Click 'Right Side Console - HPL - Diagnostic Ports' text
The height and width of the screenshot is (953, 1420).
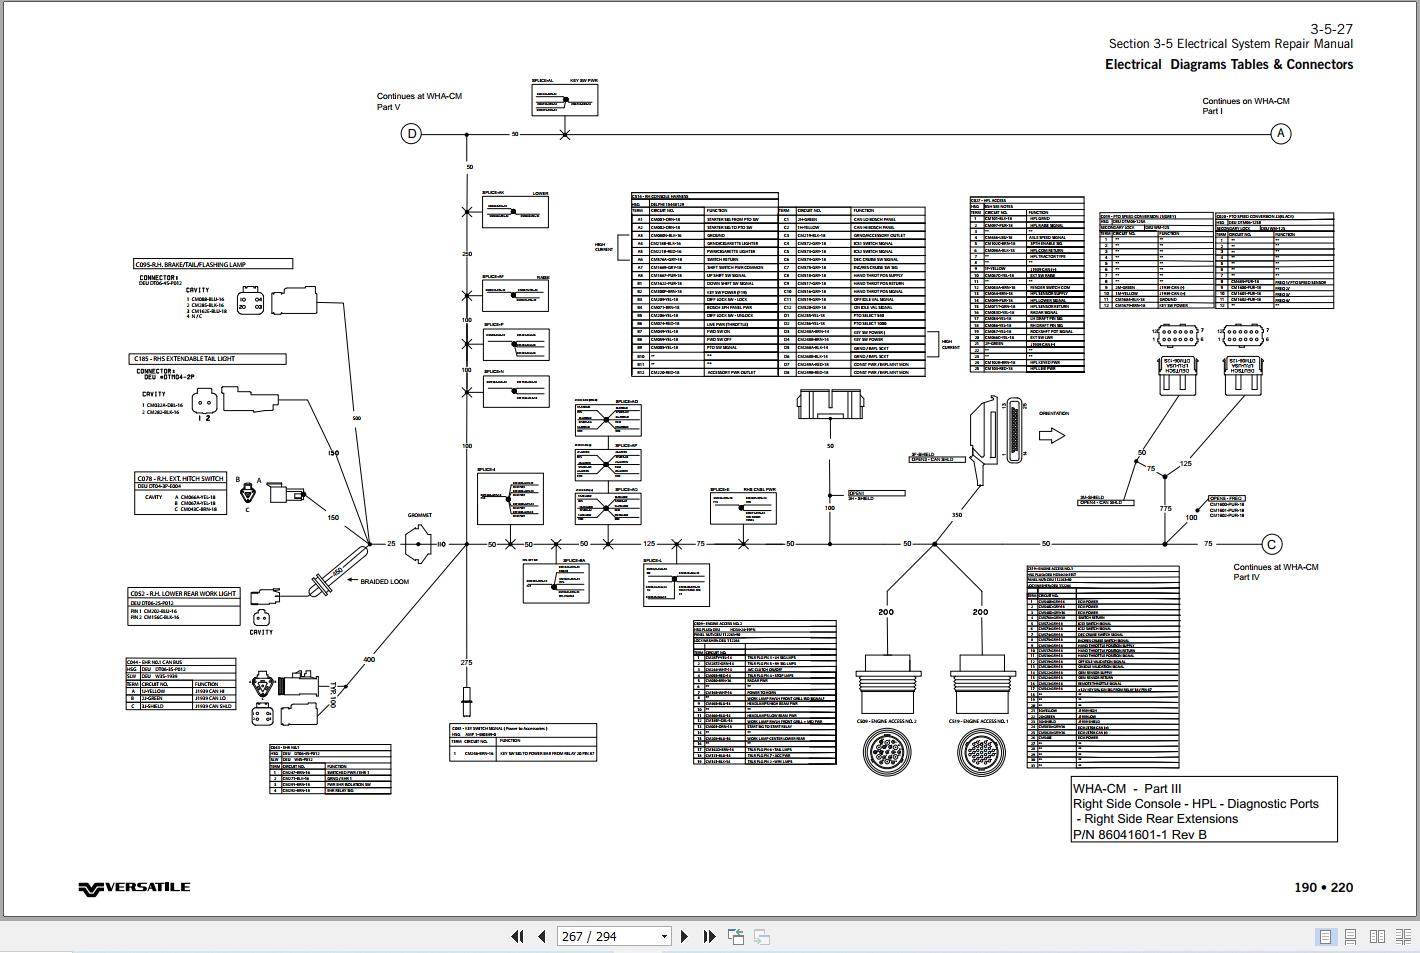point(1196,804)
